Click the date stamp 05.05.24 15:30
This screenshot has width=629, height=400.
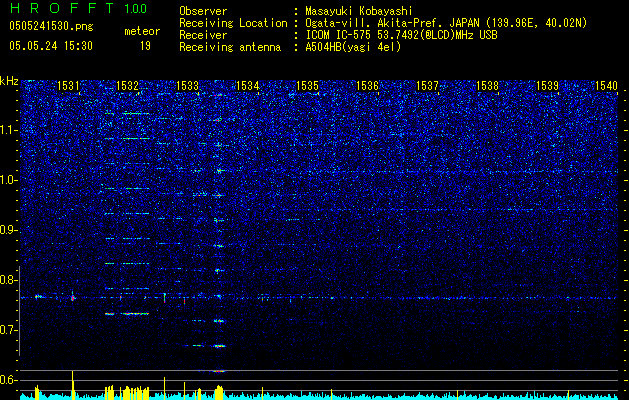pyautogui.click(x=51, y=46)
